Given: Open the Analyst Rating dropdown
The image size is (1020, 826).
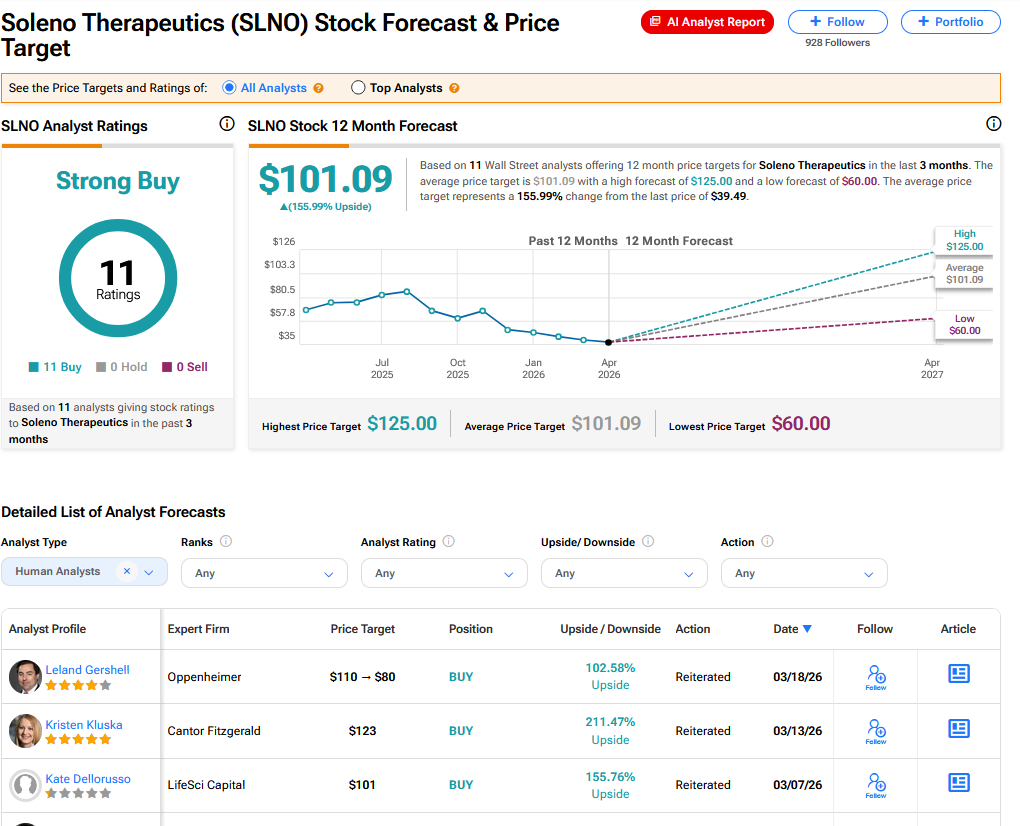Looking at the screenshot, I should pyautogui.click(x=444, y=573).
